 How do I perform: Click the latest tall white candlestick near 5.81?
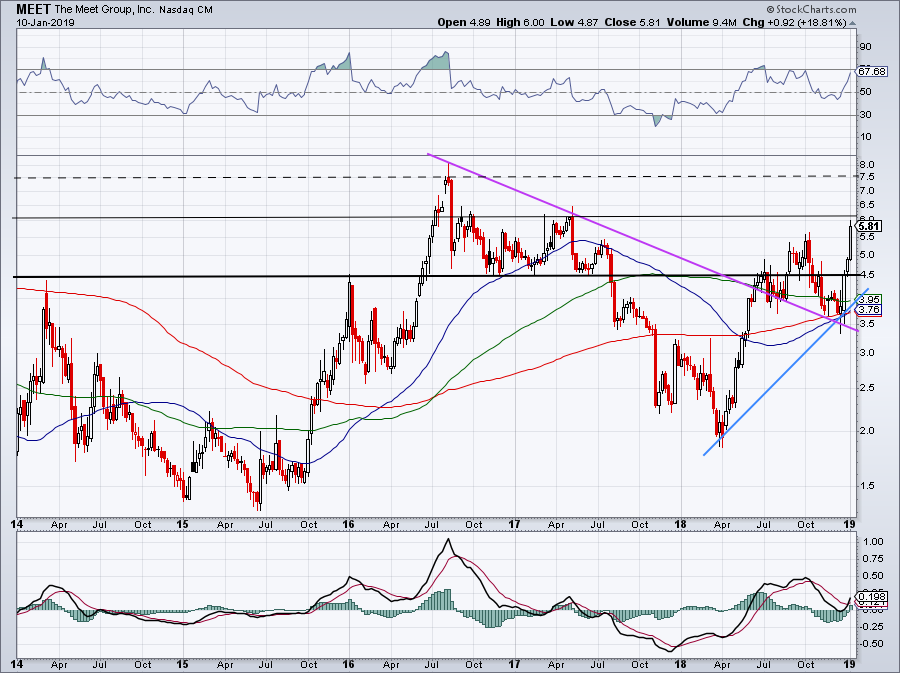pyautogui.click(x=850, y=241)
